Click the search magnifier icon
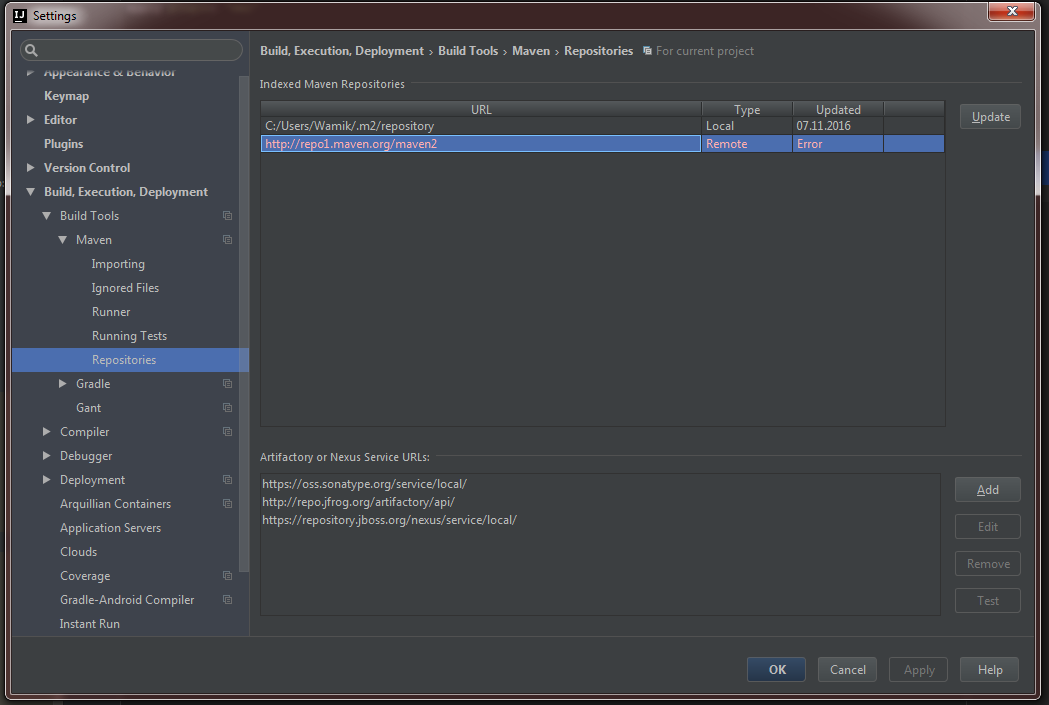The height and width of the screenshot is (705, 1049). pos(31,50)
